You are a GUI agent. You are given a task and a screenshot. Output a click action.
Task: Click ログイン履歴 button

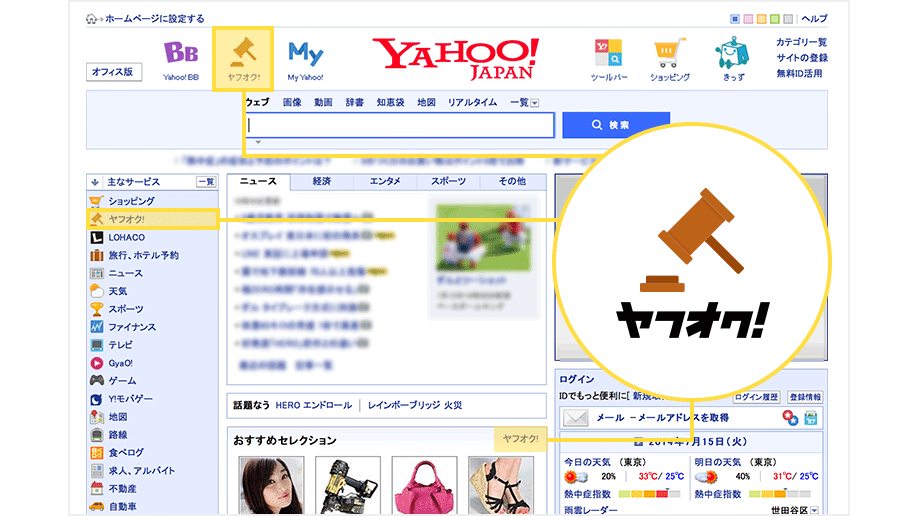click(x=756, y=397)
